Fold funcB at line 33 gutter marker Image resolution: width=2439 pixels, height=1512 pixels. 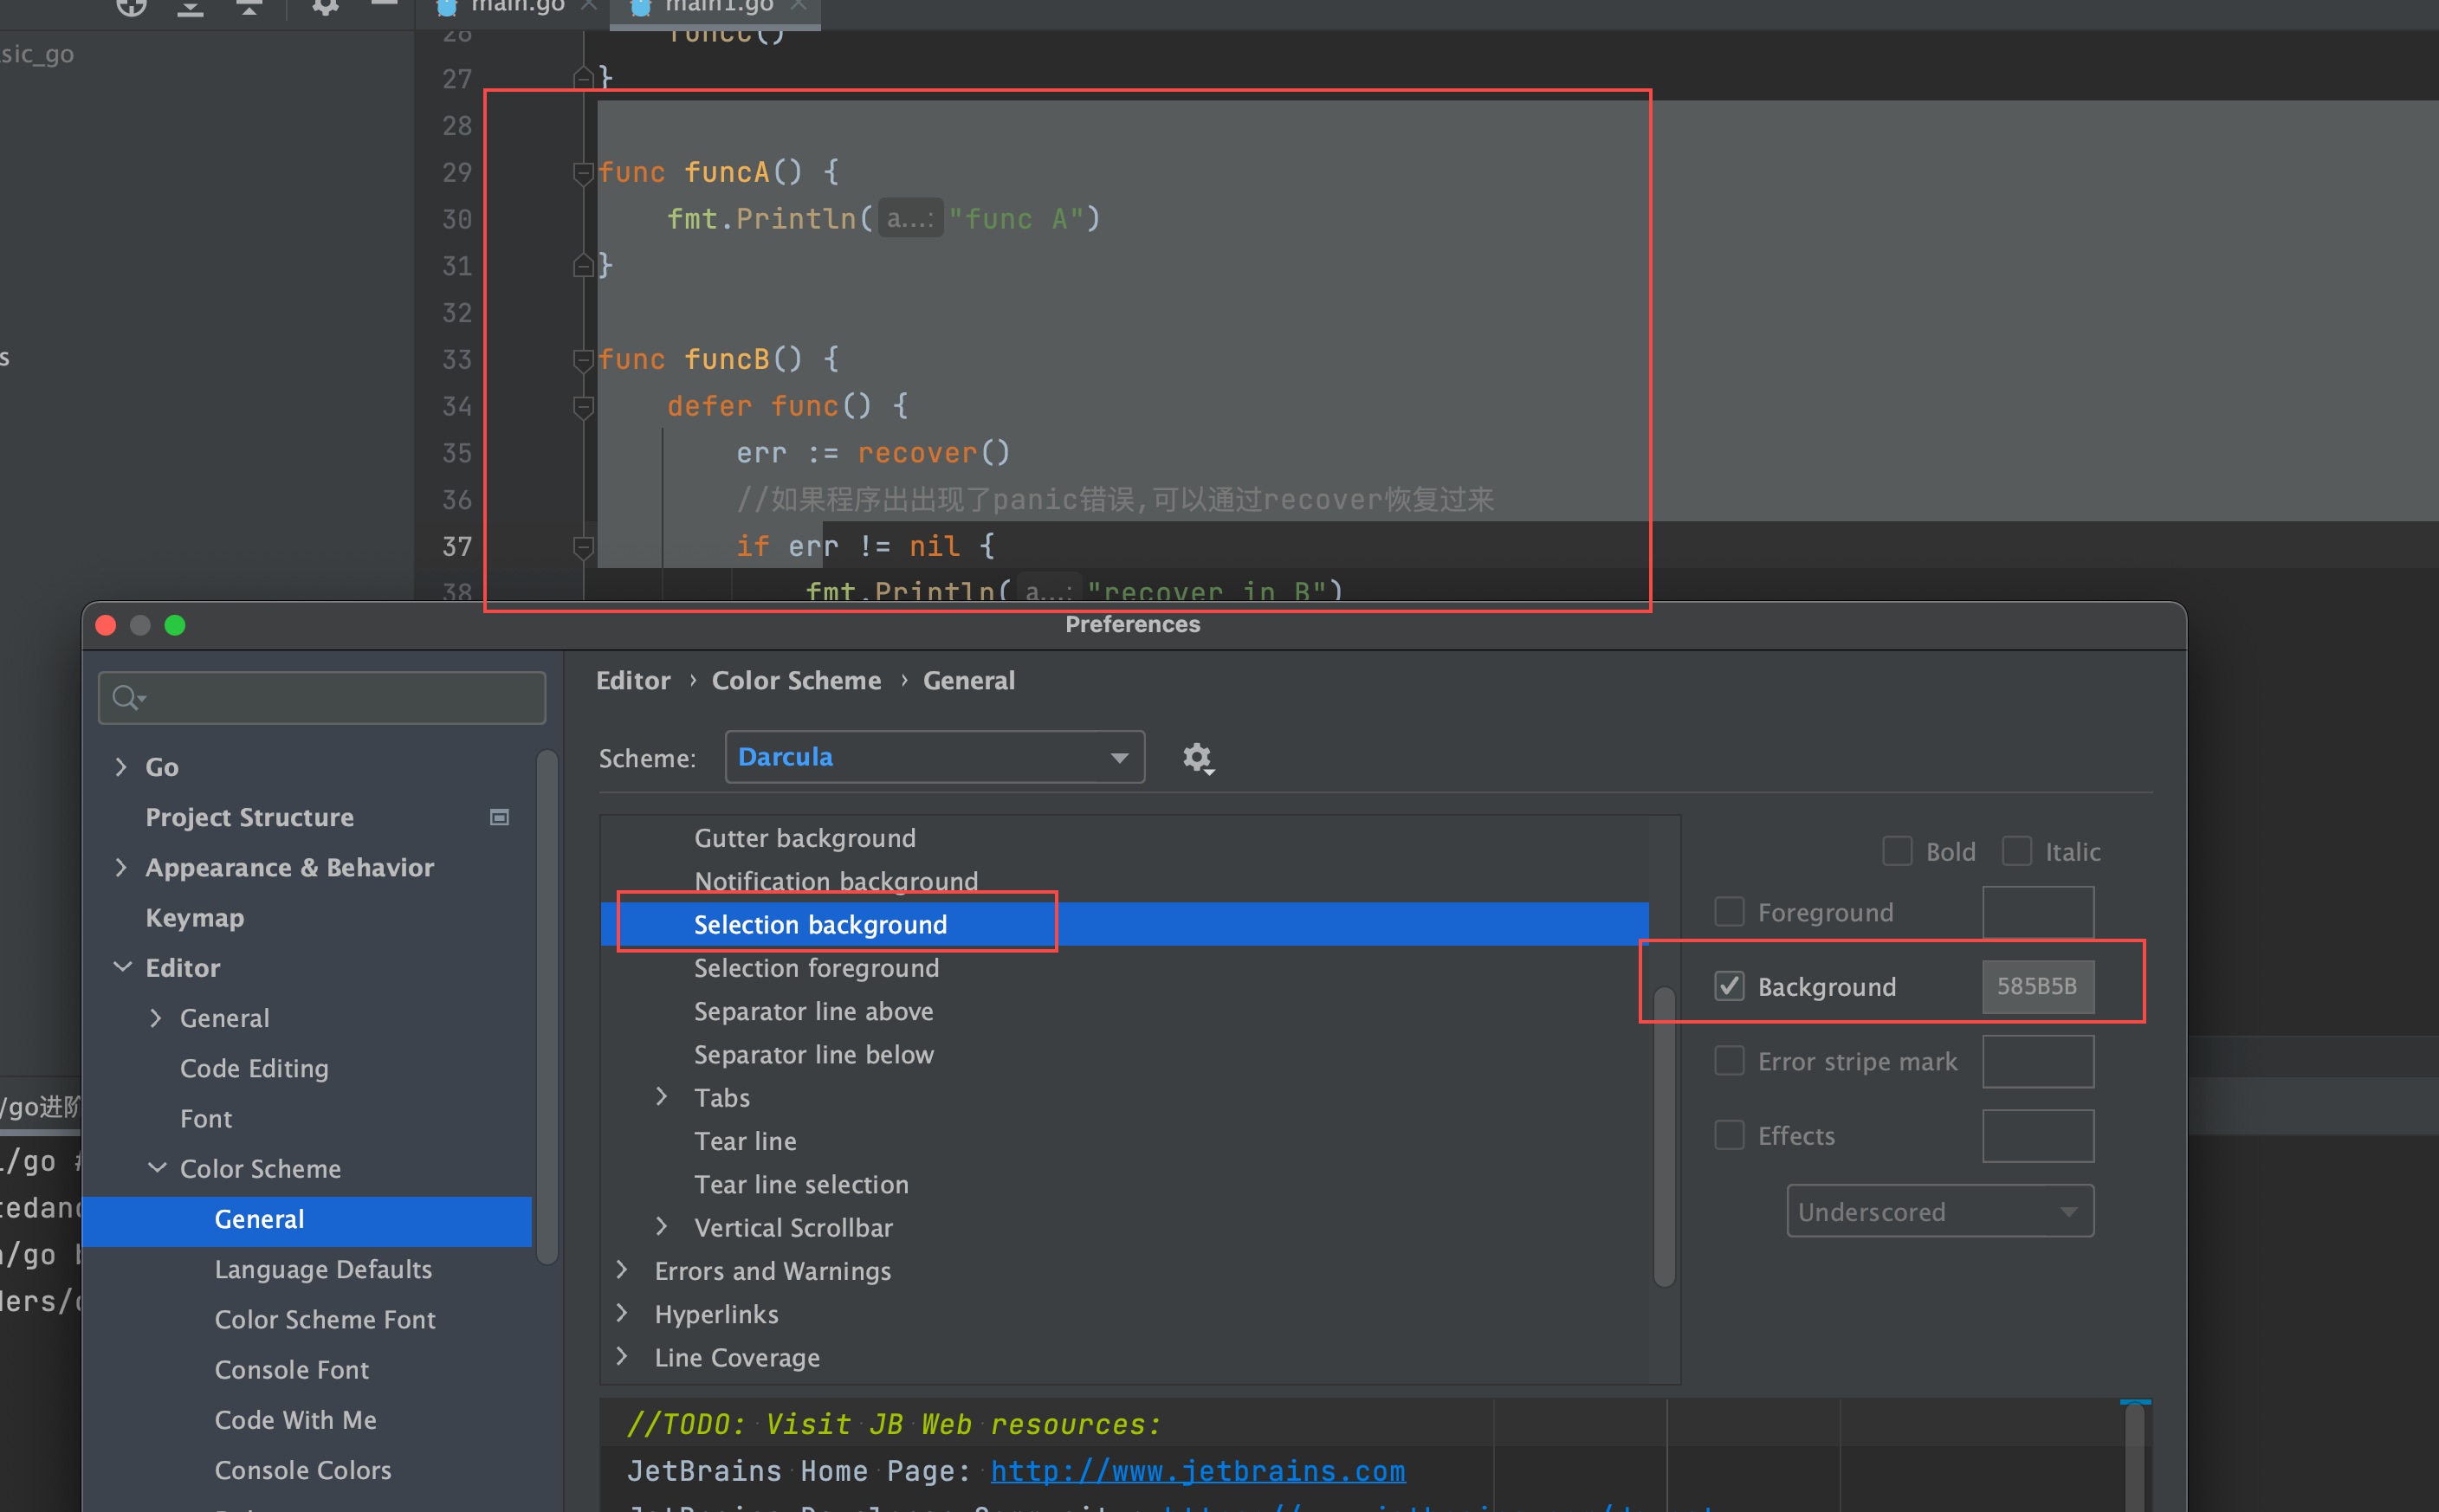[x=583, y=360]
